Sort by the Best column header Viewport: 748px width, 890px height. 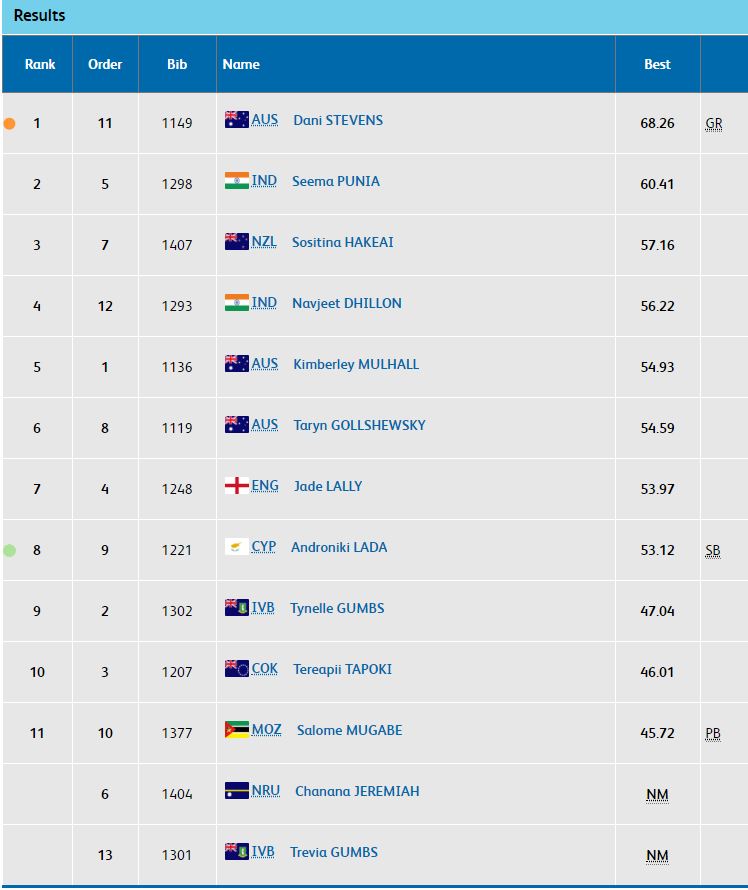coord(657,64)
